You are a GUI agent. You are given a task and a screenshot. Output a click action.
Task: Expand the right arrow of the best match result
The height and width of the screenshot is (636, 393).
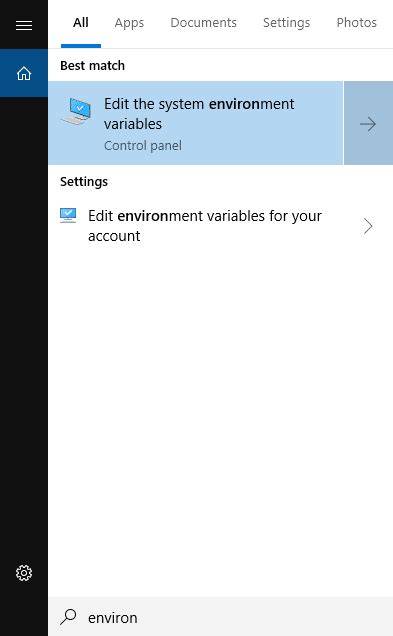point(368,123)
